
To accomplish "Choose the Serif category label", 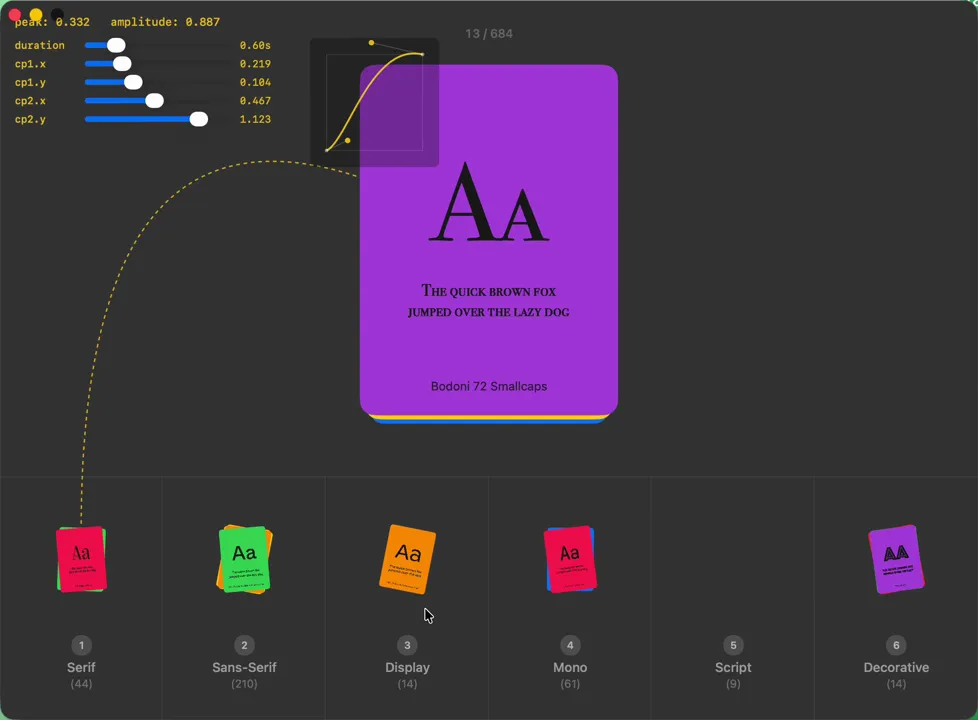I will [81, 667].
